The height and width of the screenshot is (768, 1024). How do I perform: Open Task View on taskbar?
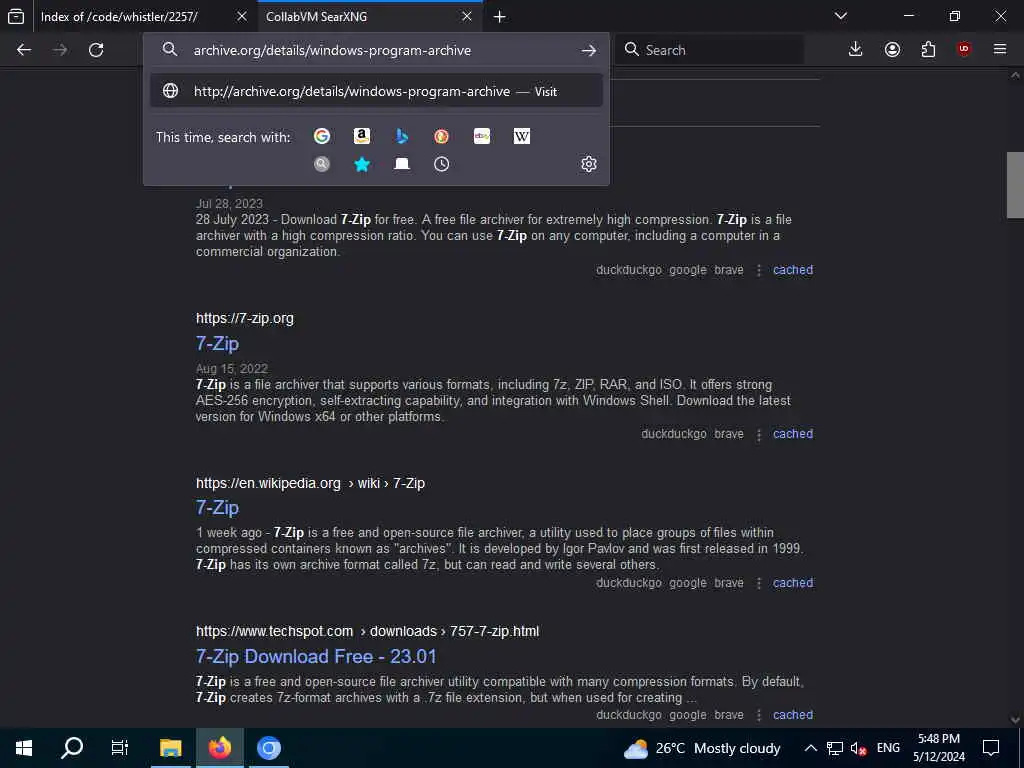[120, 748]
